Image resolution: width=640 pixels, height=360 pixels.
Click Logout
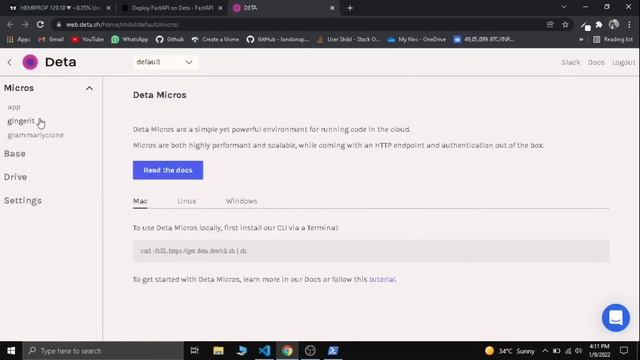pos(624,62)
